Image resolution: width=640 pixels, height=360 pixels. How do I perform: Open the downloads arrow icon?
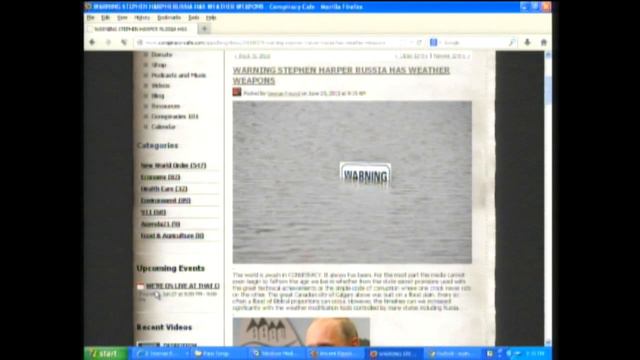pos(527,42)
